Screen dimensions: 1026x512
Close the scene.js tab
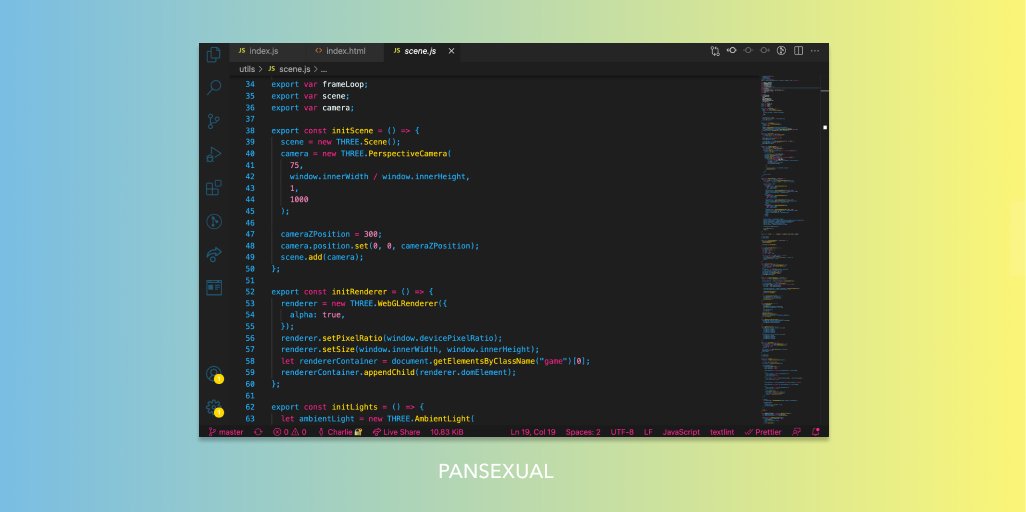(451, 50)
